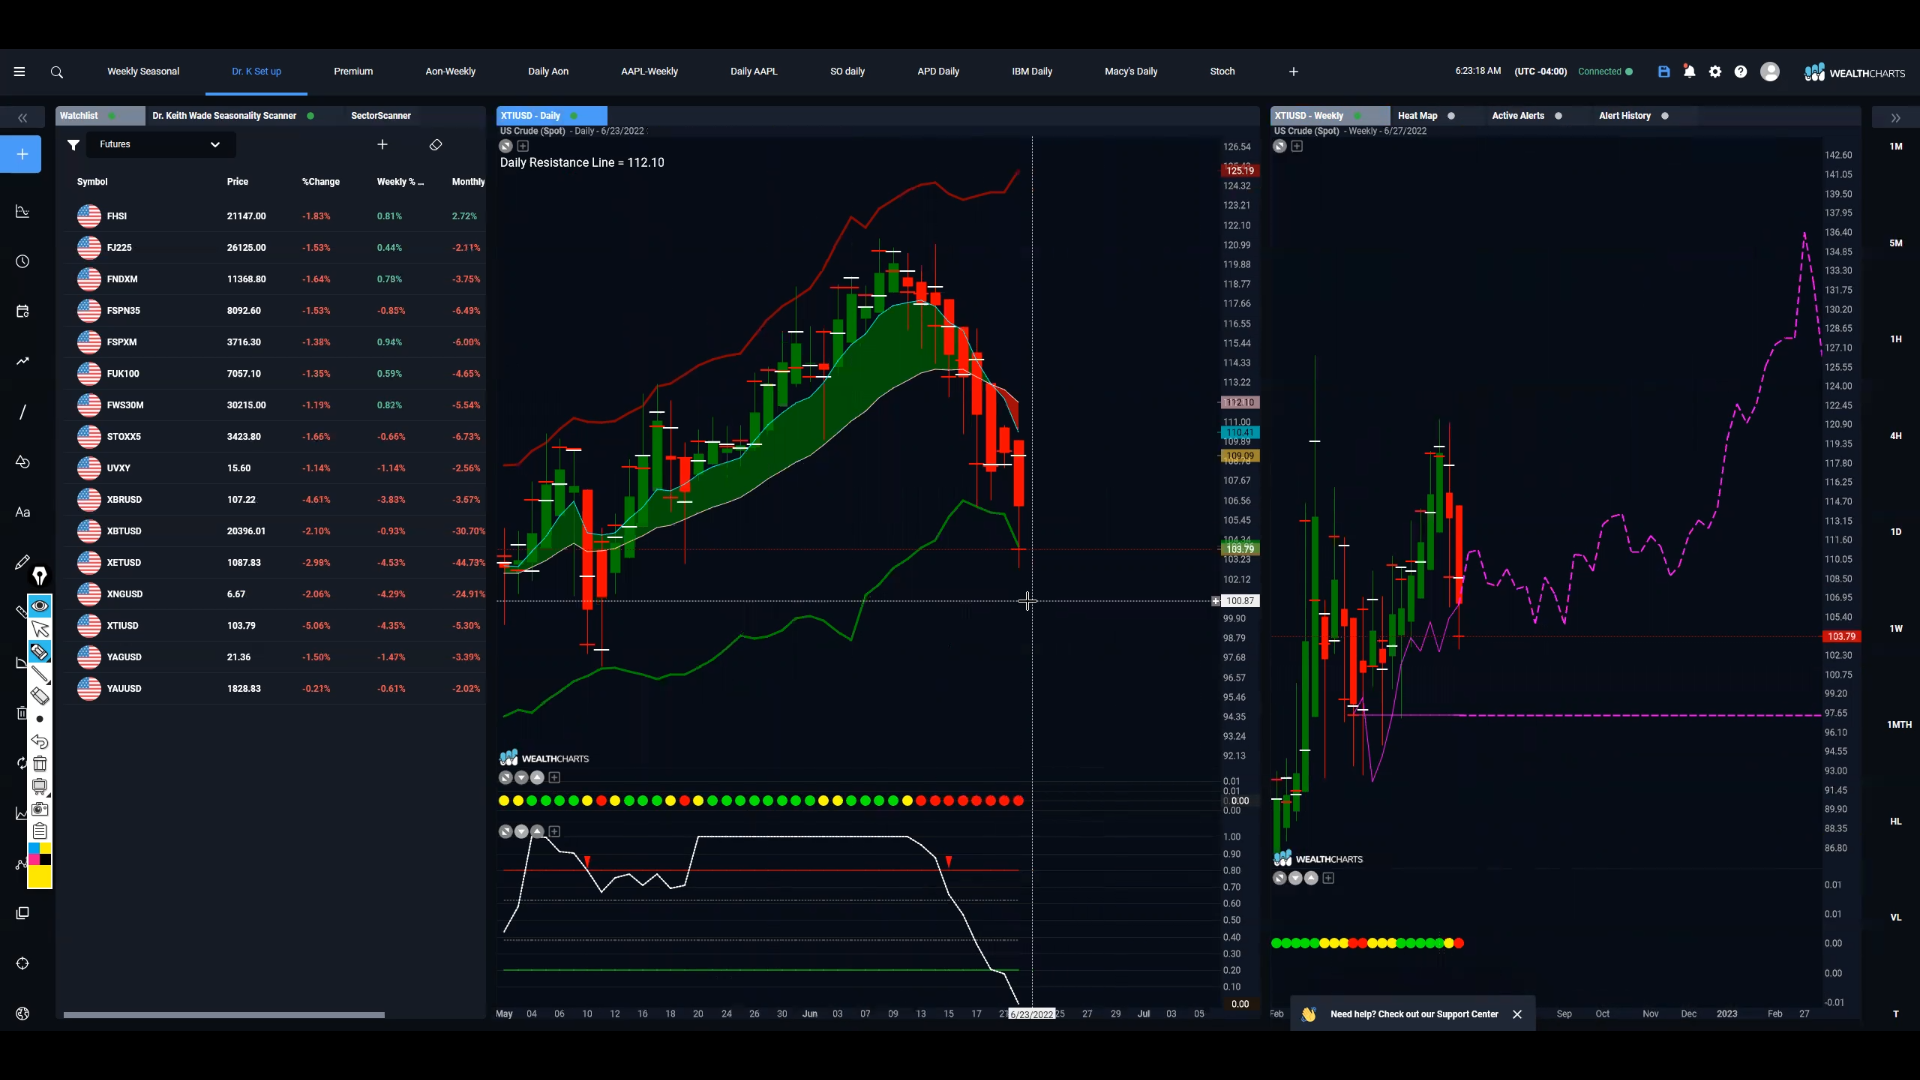
Task: Toggle Dr. Keith Wade scanner link dot
Action: [x=311, y=116]
